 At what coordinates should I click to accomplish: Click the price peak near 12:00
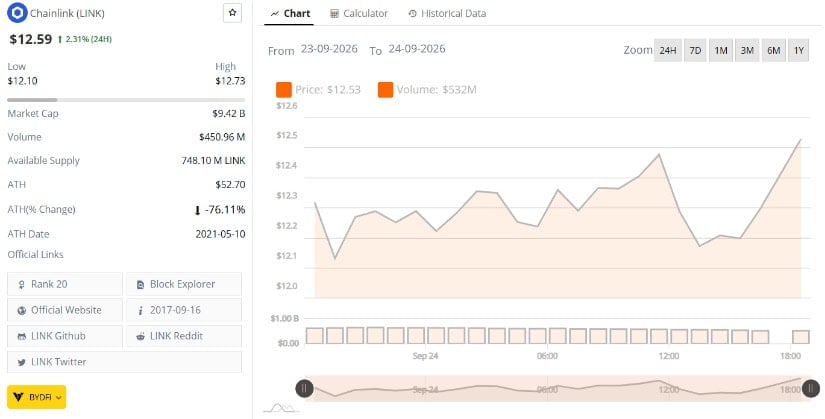(x=659, y=154)
